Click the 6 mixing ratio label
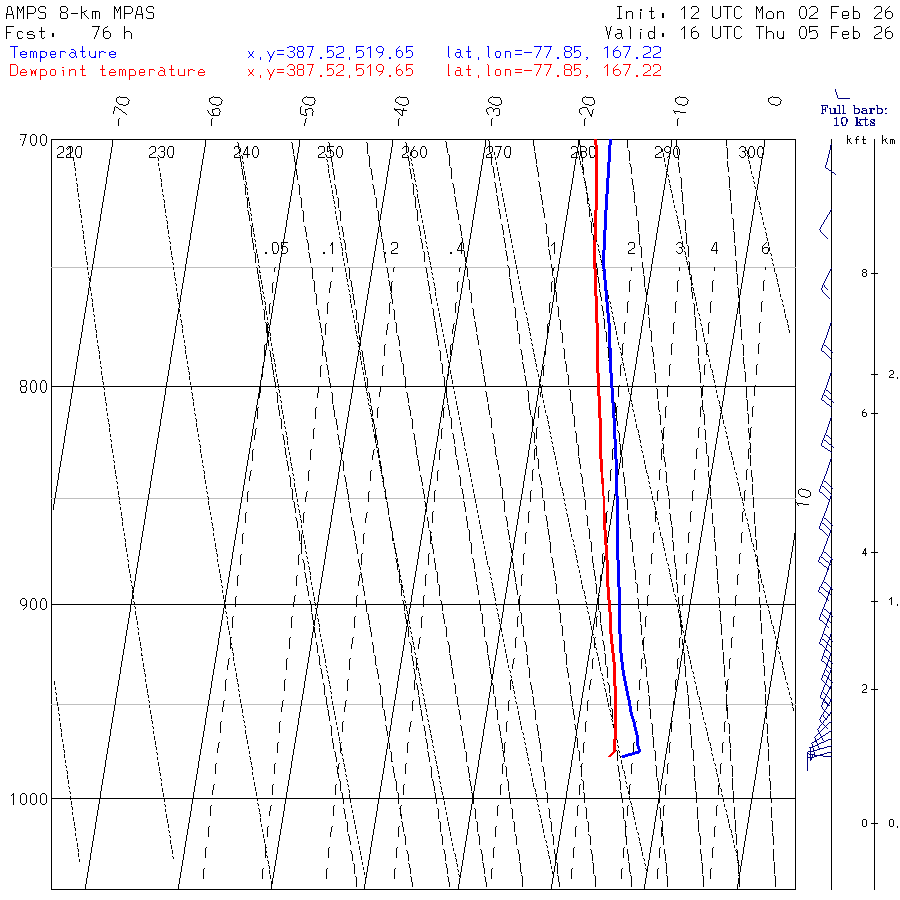The height and width of the screenshot is (900, 900). (765, 249)
